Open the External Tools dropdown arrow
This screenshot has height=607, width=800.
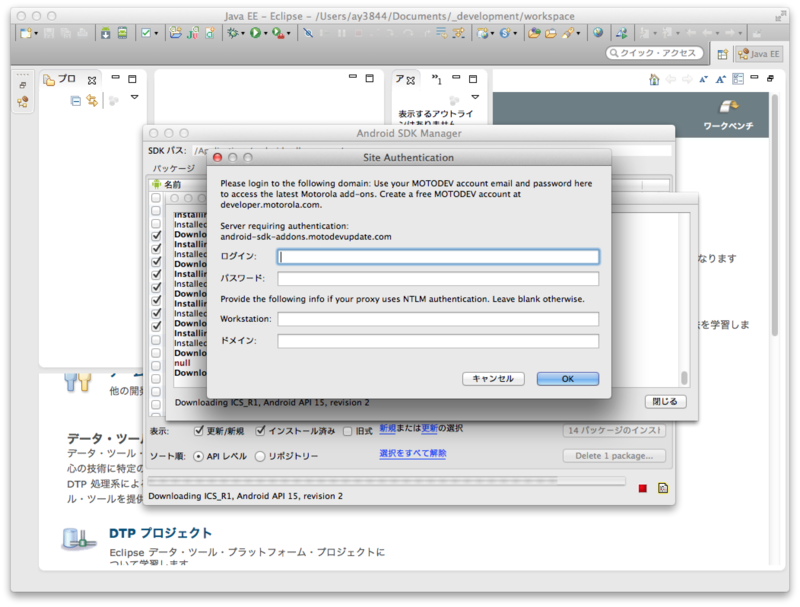(289, 34)
